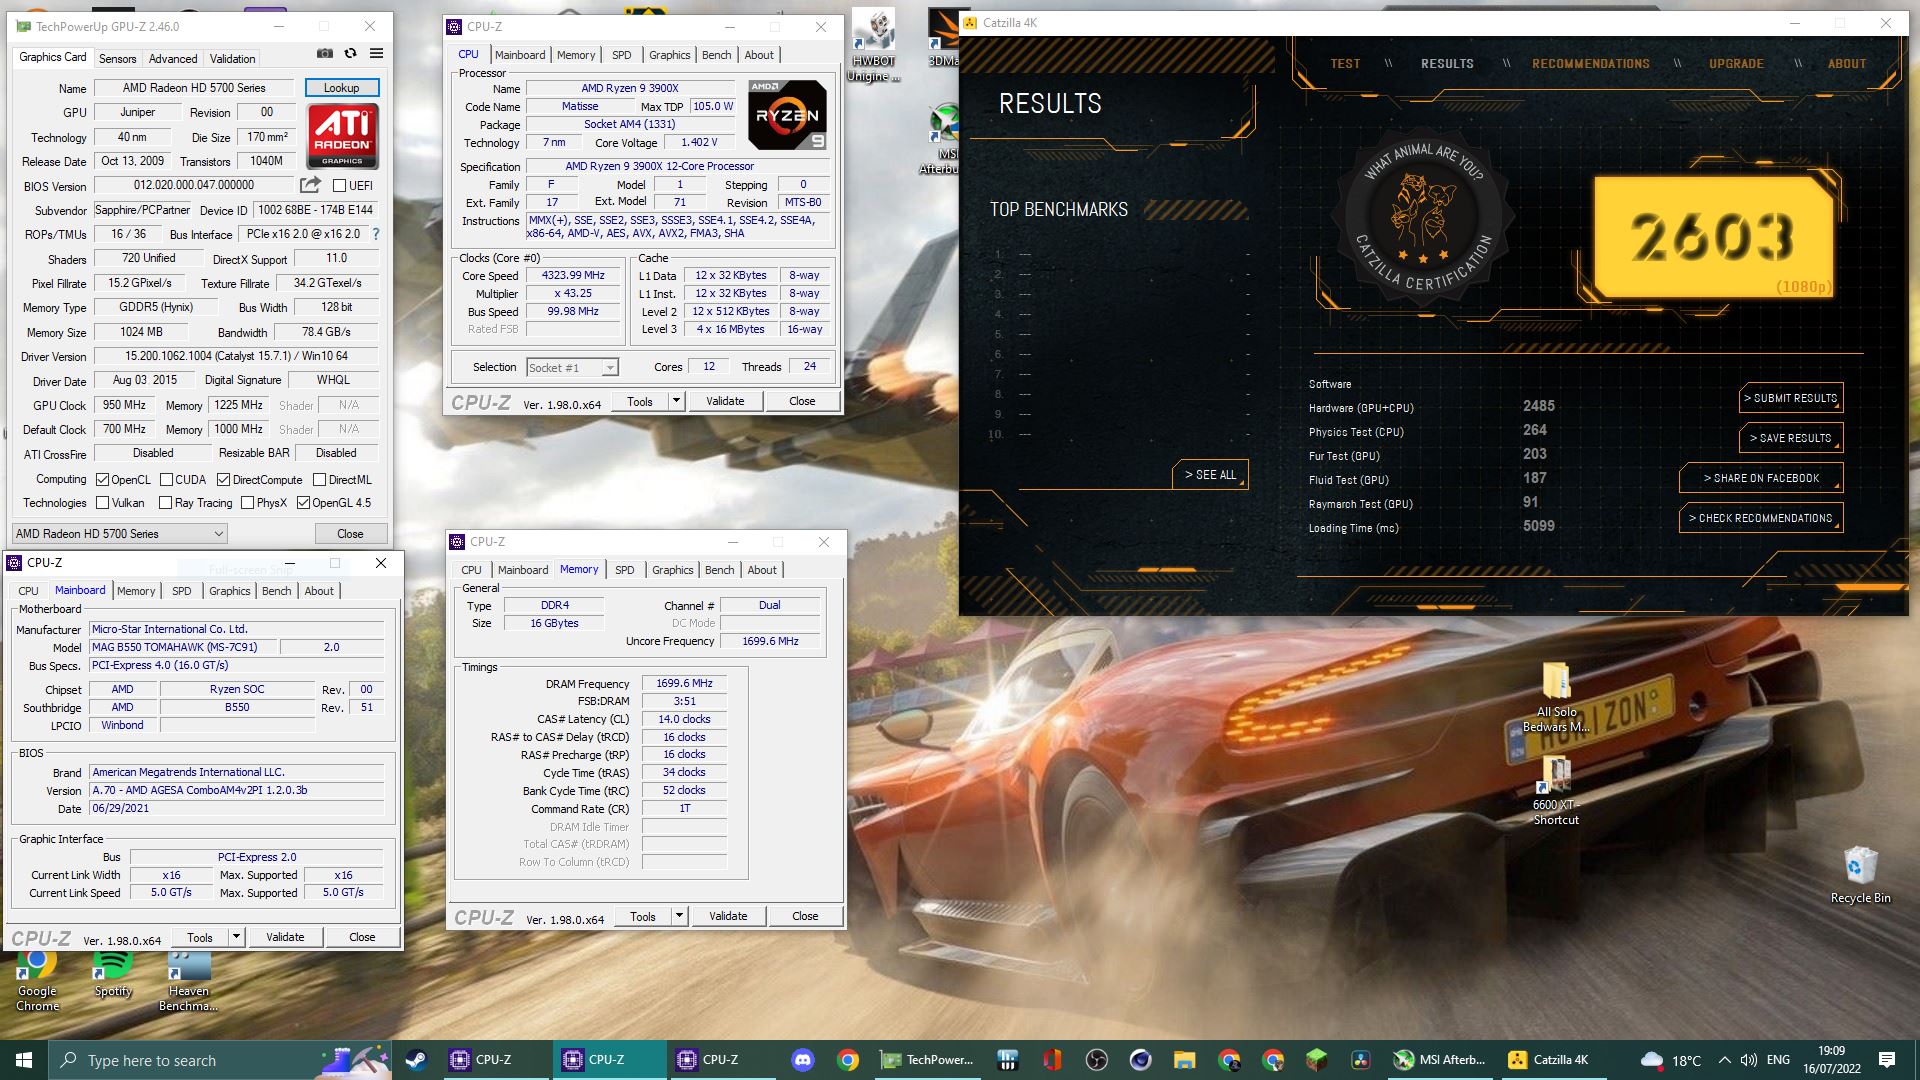Switch to MSI Afterburner in taskbar
Screen dimensions: 1920x1080
pos(1440,1060)
